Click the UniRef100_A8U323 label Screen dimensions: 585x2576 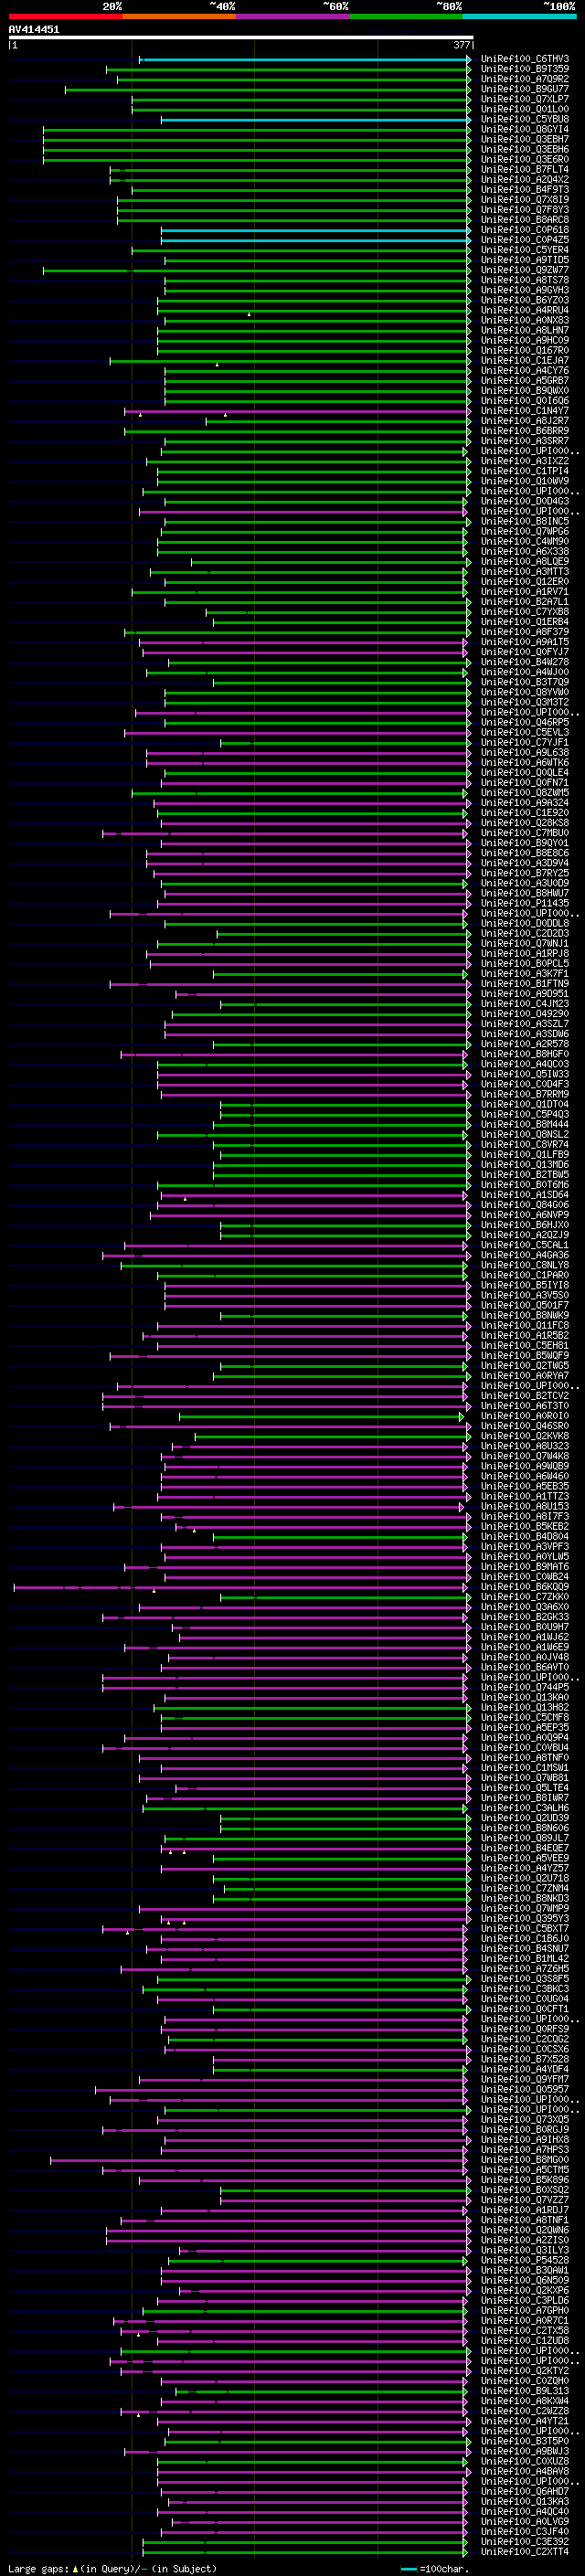point(525,1446)
